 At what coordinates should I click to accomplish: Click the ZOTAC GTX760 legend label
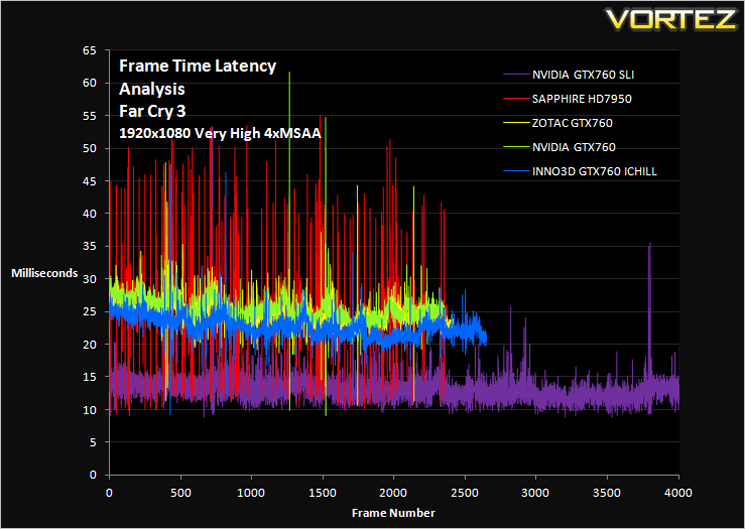point(572,124)
